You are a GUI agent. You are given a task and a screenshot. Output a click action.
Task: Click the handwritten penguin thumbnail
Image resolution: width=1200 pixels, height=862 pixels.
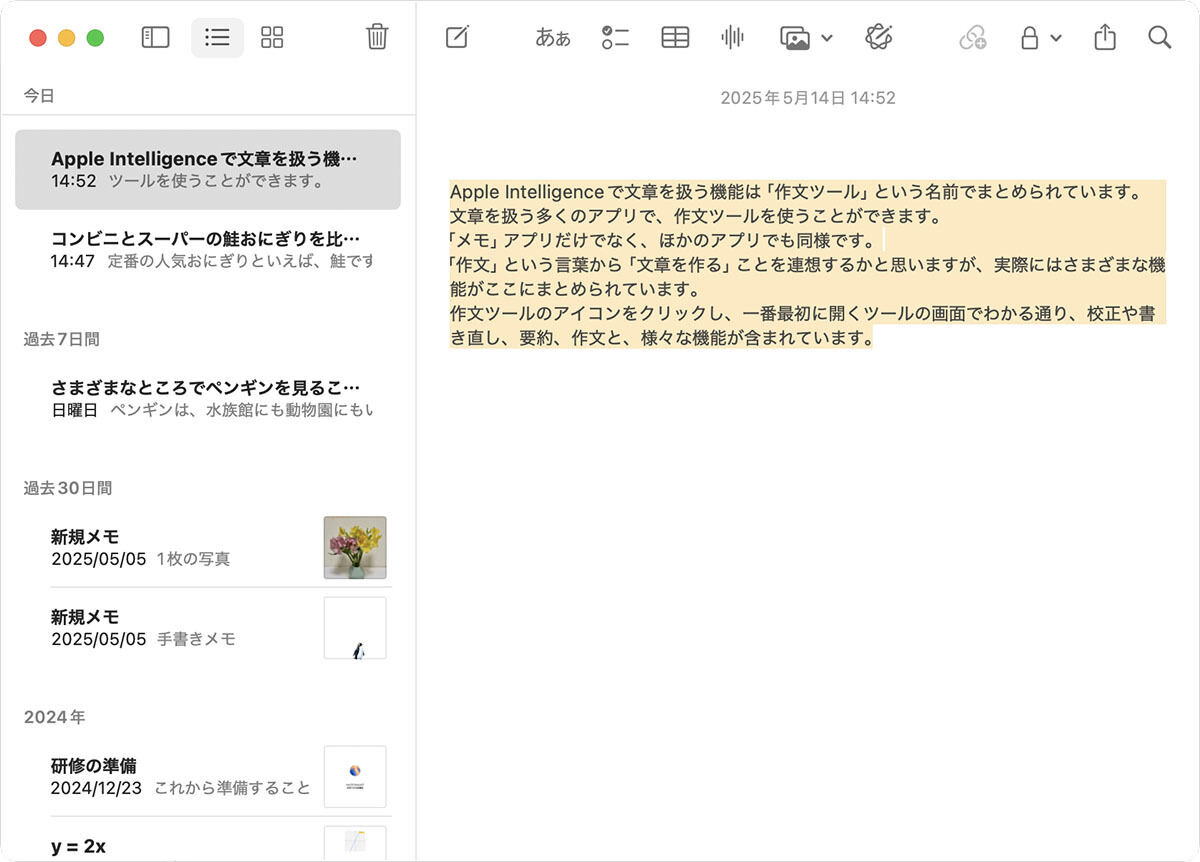355,628
